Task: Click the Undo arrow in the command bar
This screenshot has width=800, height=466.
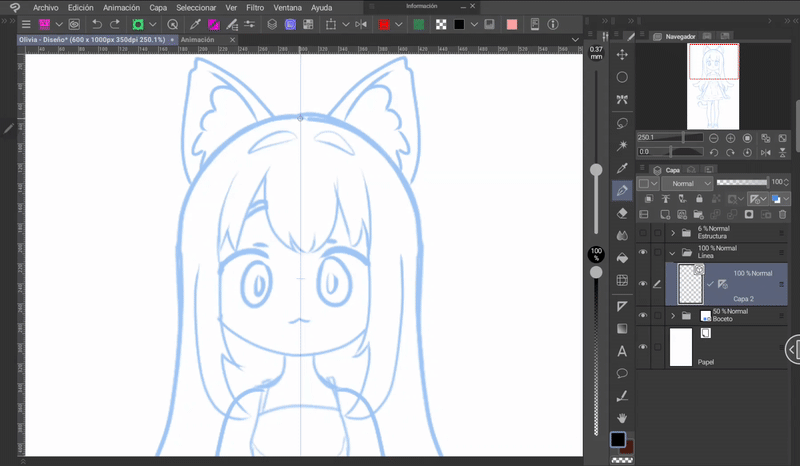Action: (96, 23)
